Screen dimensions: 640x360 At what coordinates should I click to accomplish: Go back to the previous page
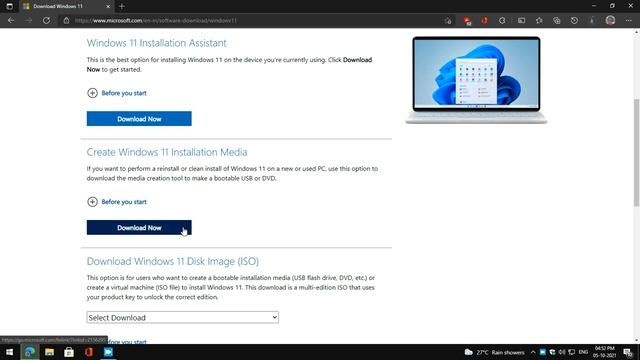11,20
